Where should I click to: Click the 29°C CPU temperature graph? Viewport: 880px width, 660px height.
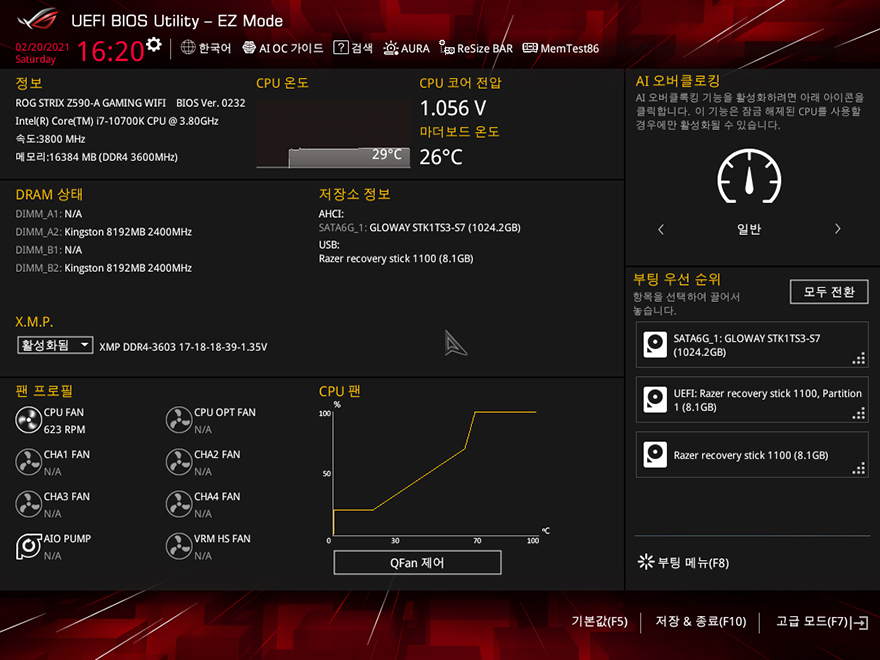(333, 134)
